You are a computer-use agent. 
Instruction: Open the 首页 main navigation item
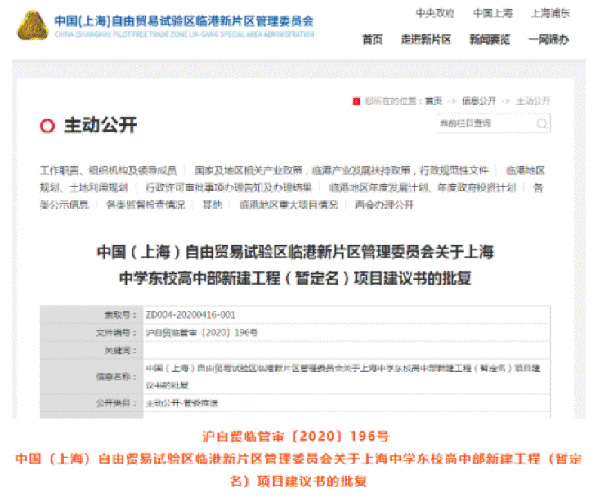pyautogui.click(x=372, y=39)
